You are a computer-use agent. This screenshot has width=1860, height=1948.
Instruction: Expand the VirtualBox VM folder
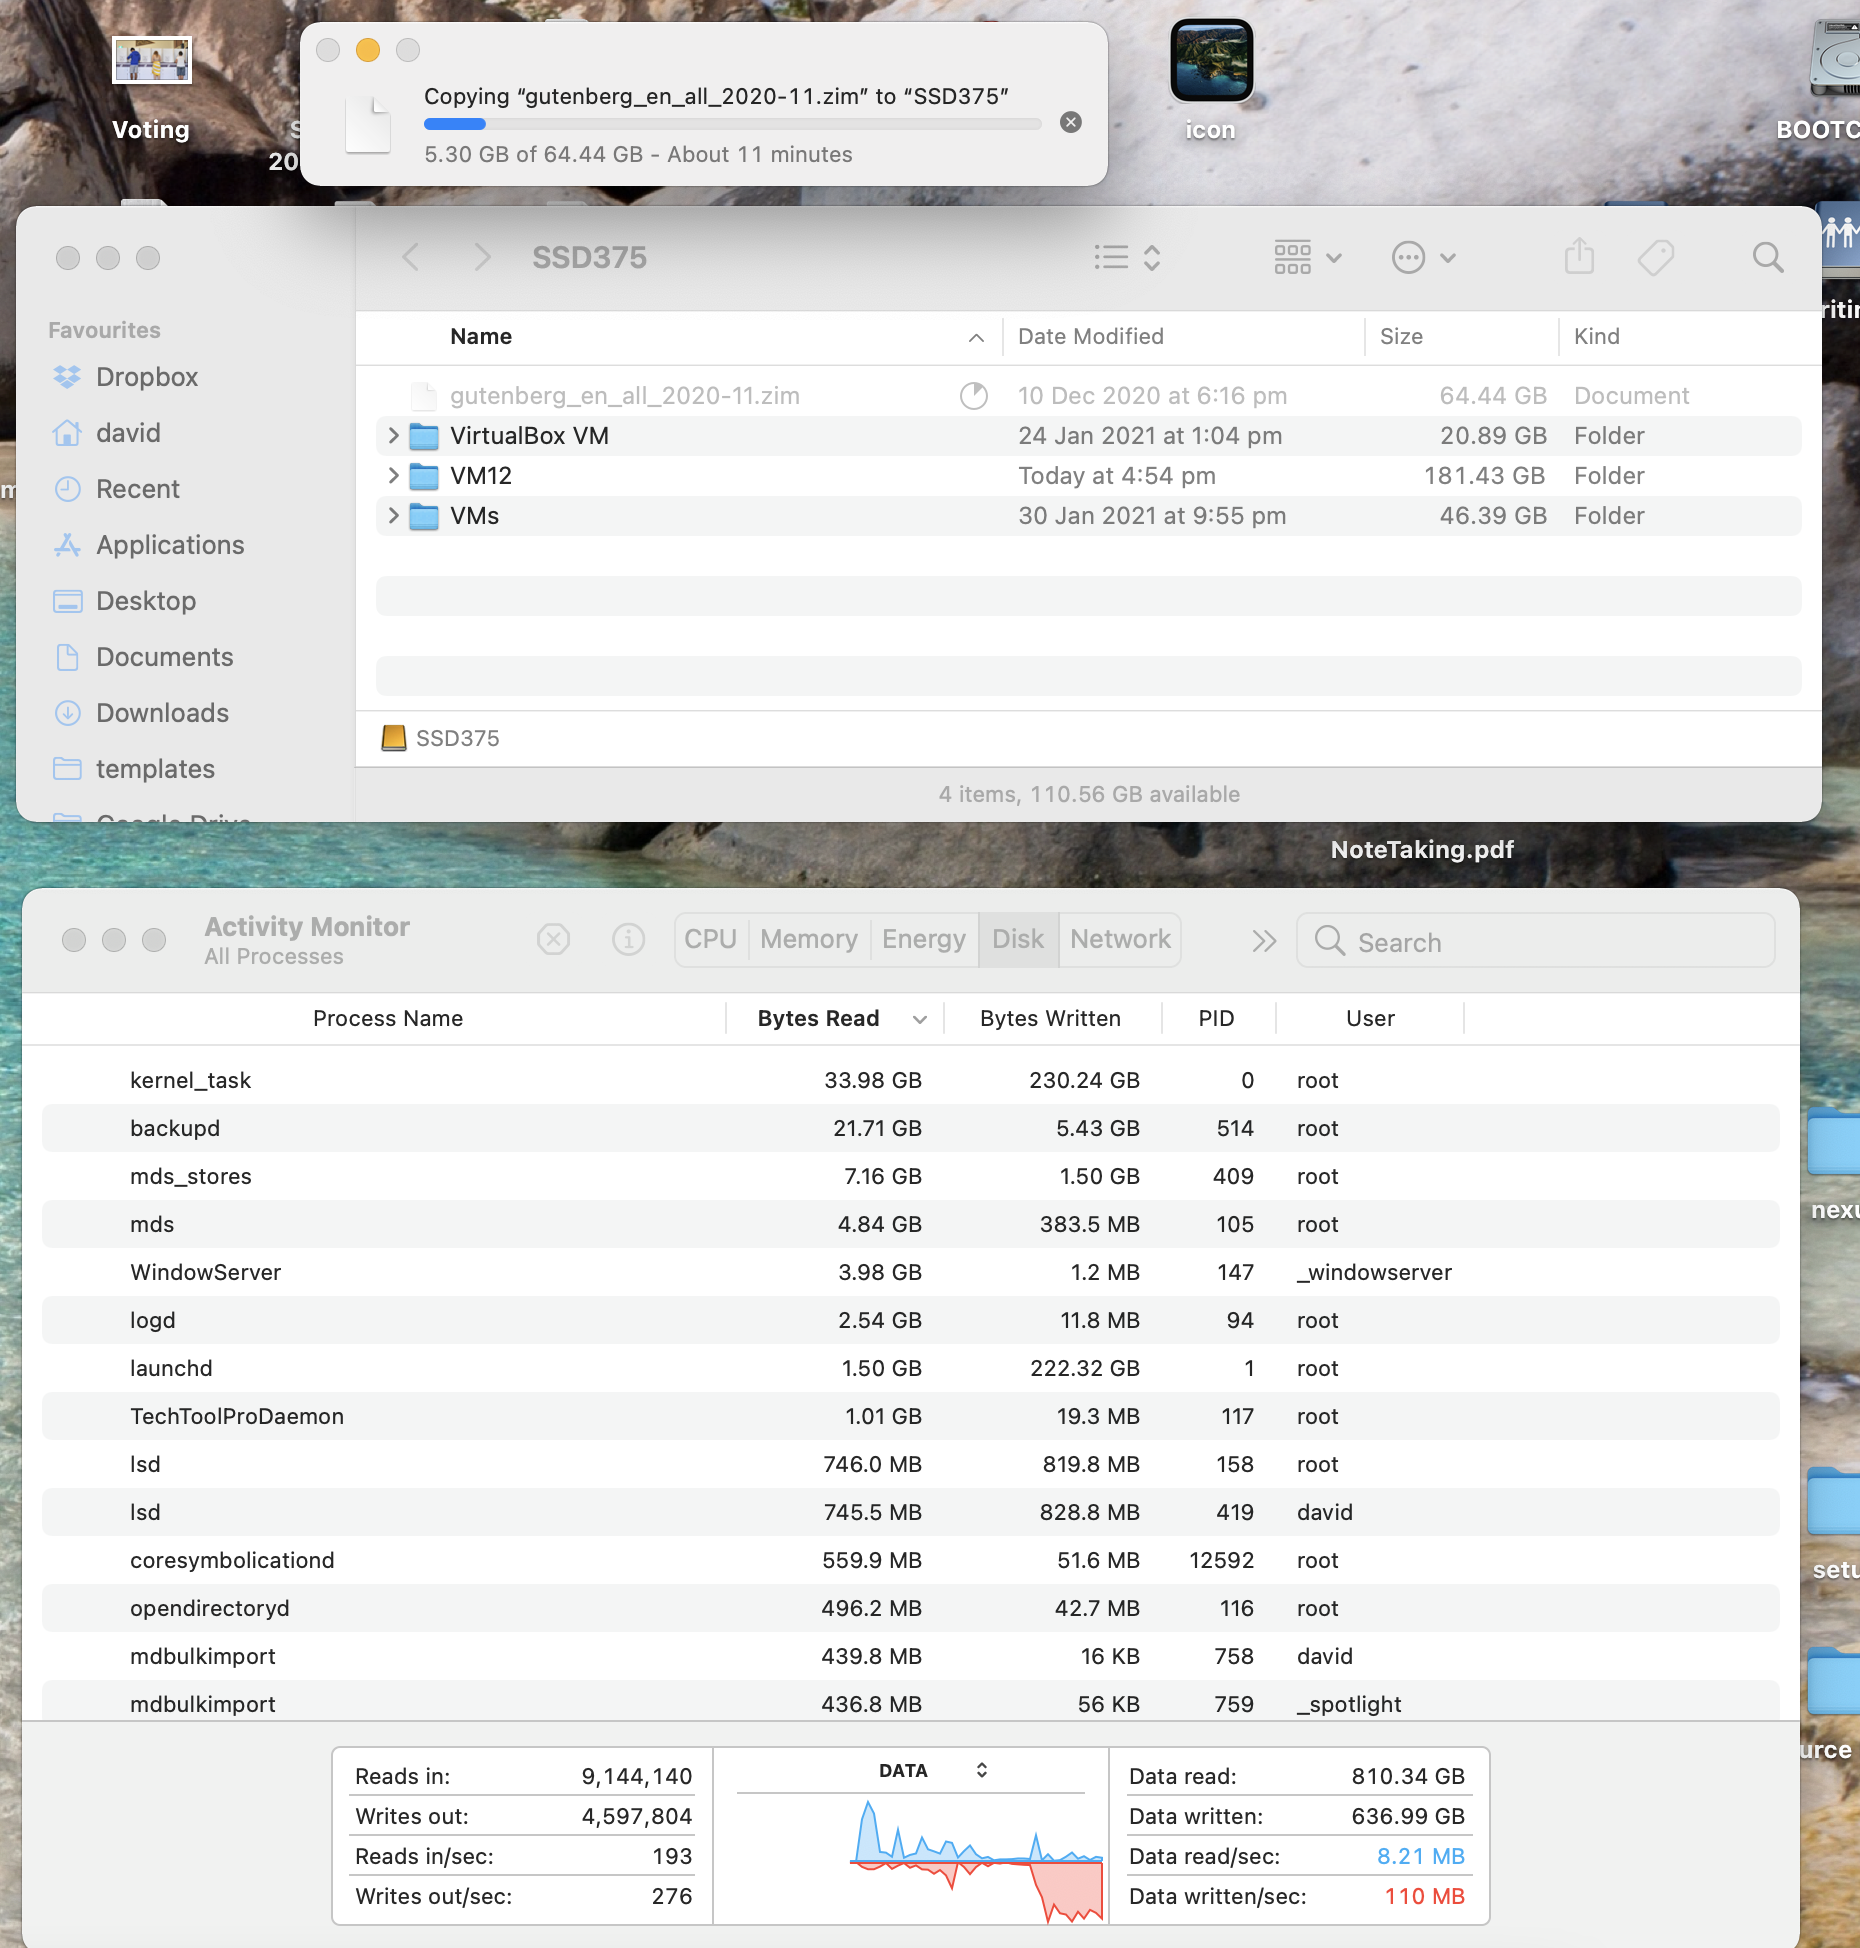tap(393, 436)
